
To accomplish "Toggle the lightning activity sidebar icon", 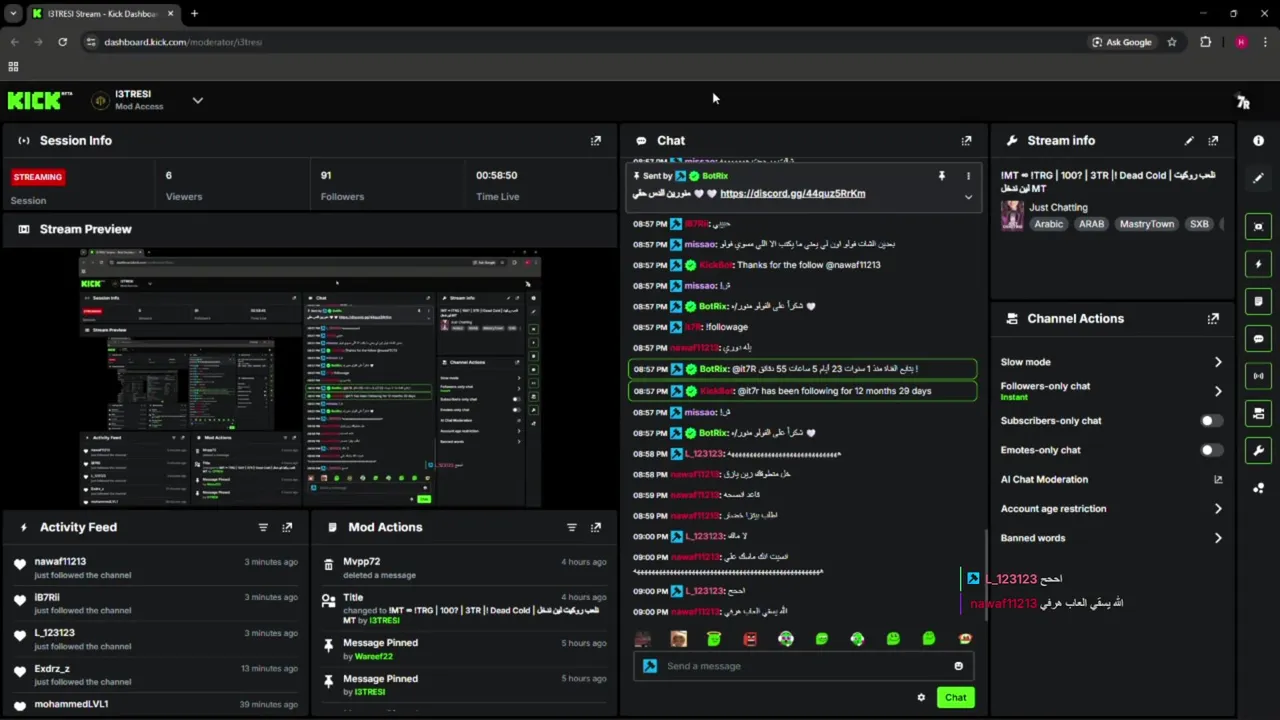I will coord(1258,264).
